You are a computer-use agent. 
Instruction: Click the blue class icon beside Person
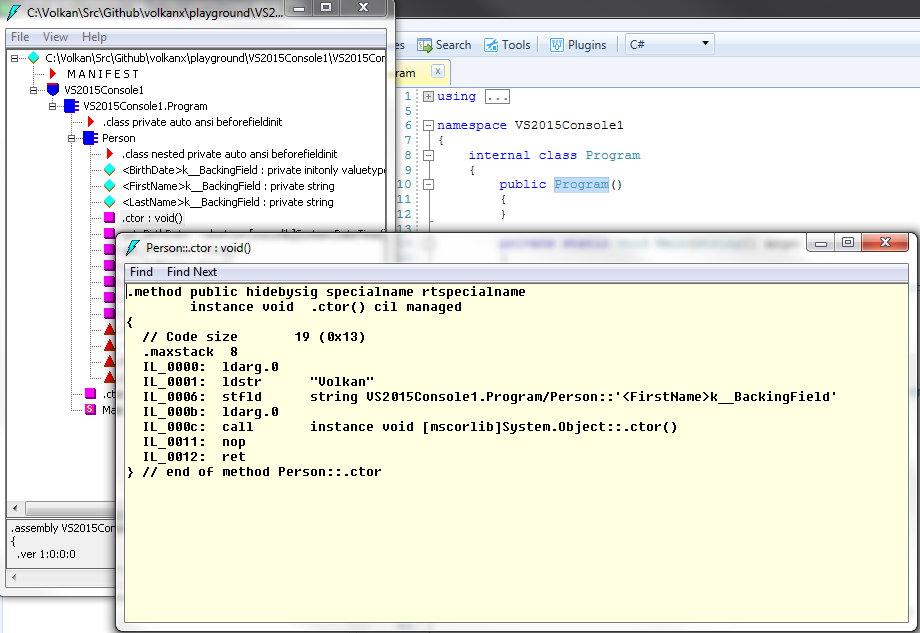[90, 138]
